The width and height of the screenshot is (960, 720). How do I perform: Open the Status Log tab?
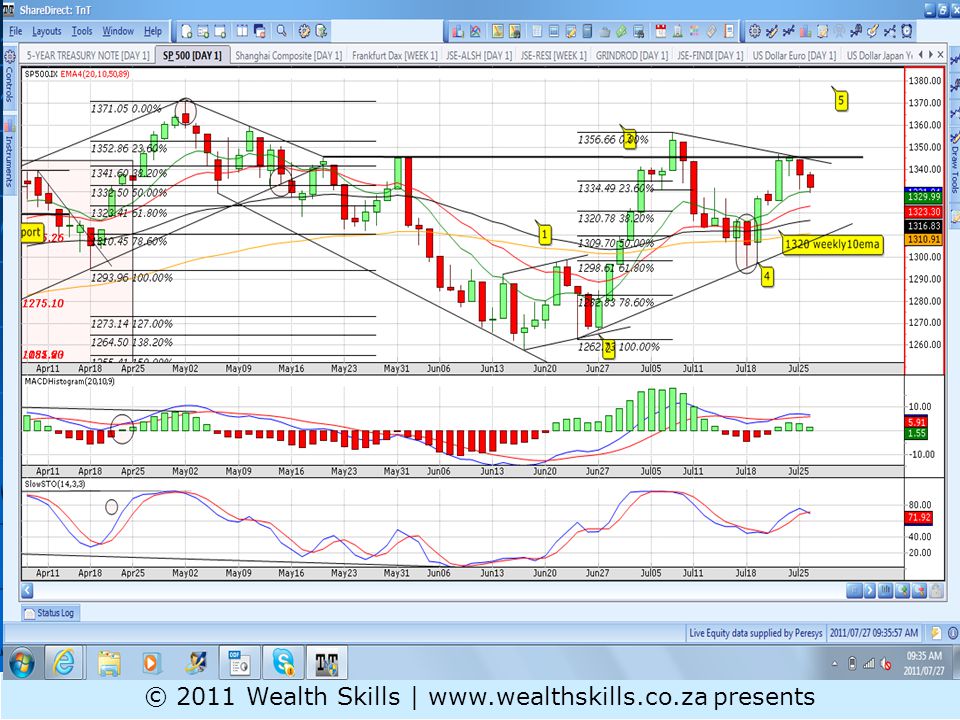pos(50,612)
